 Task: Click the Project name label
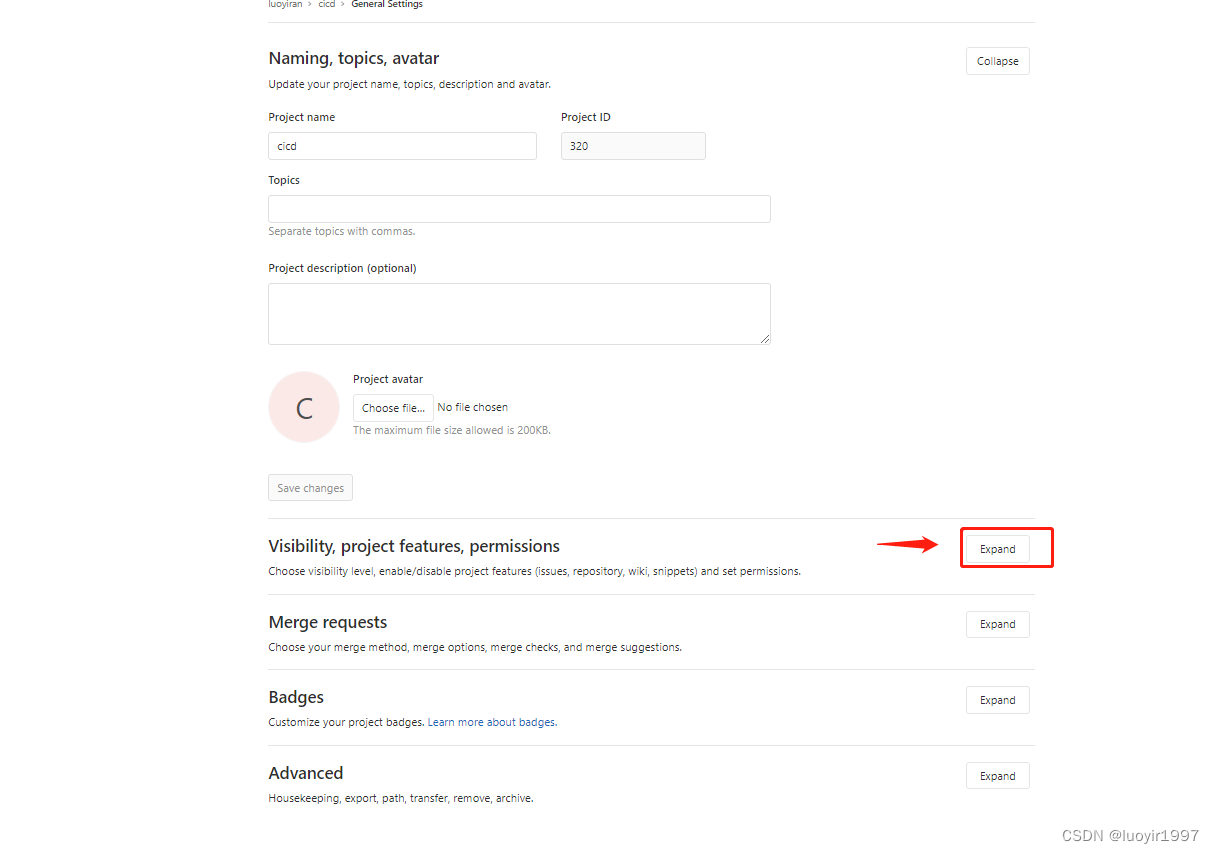pos(302,117)
